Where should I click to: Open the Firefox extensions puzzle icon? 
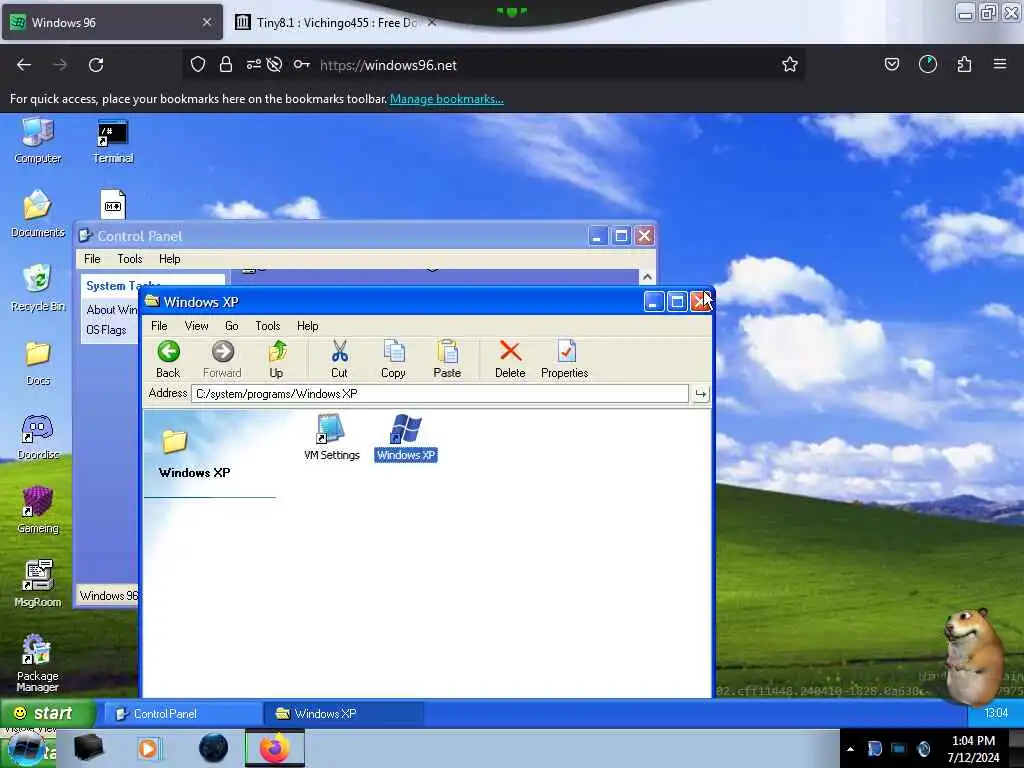point(964,64)
